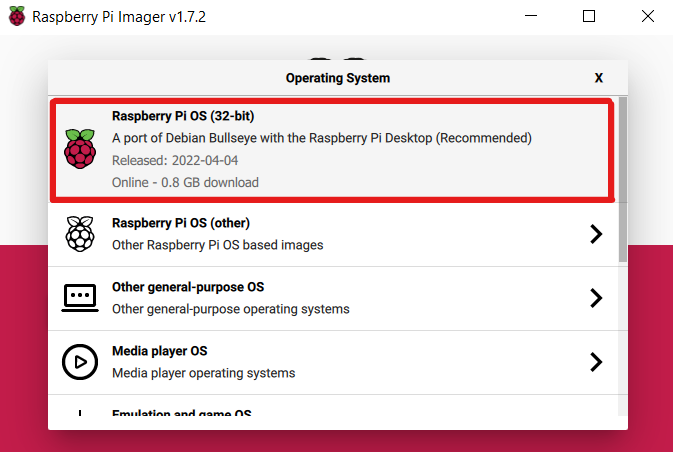
Task: Minimize the Raspberry Pi Imager window
Action: click(531, 16)
